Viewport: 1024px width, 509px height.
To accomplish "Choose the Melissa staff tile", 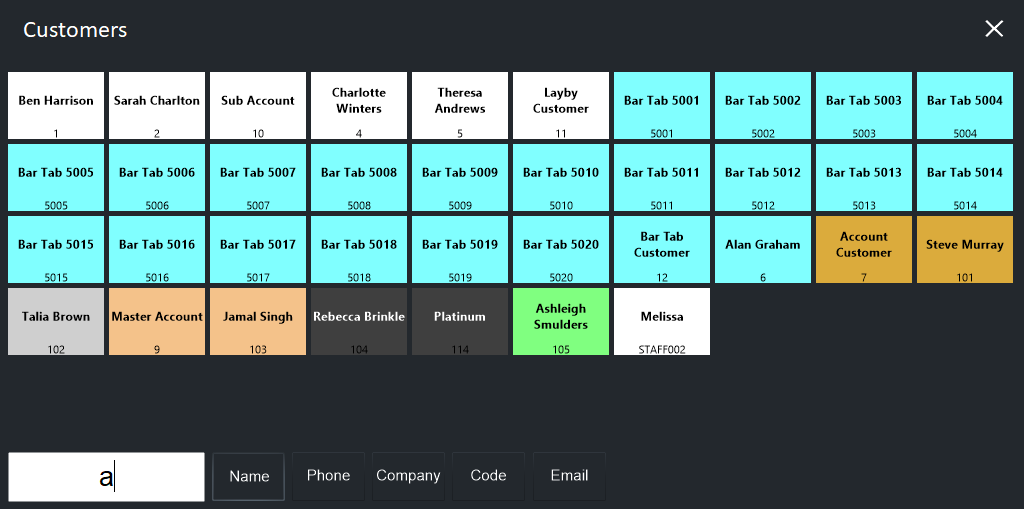I will click(662, 321).
